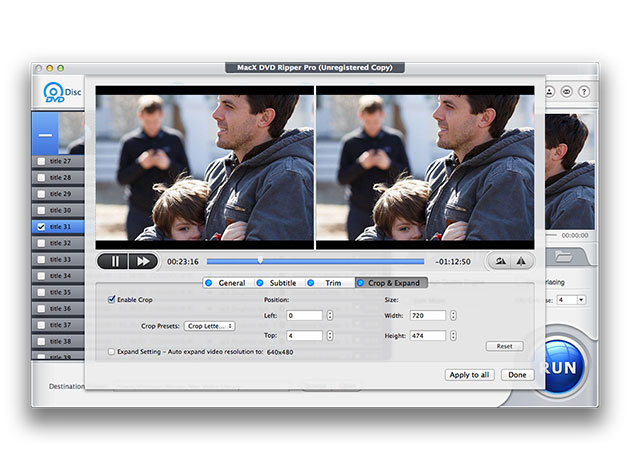This screenshot has width=630, height=473.
Task: Uncheck the title 31 checkbox
Action: 41,227
